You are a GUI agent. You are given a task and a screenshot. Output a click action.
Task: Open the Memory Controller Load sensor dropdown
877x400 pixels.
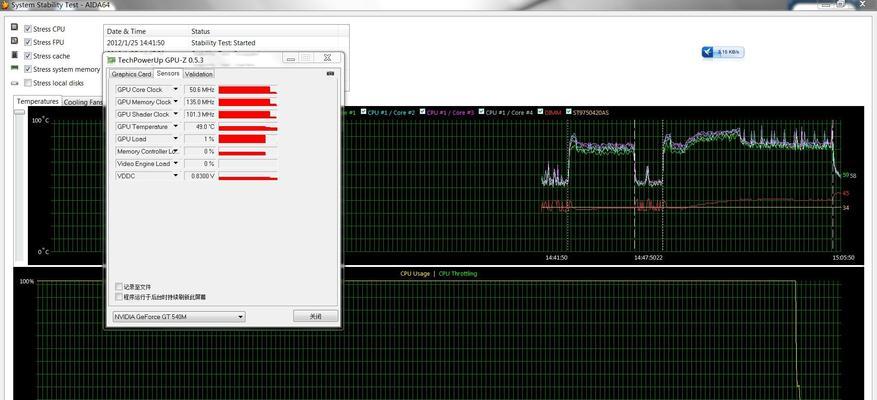point(175,151)
